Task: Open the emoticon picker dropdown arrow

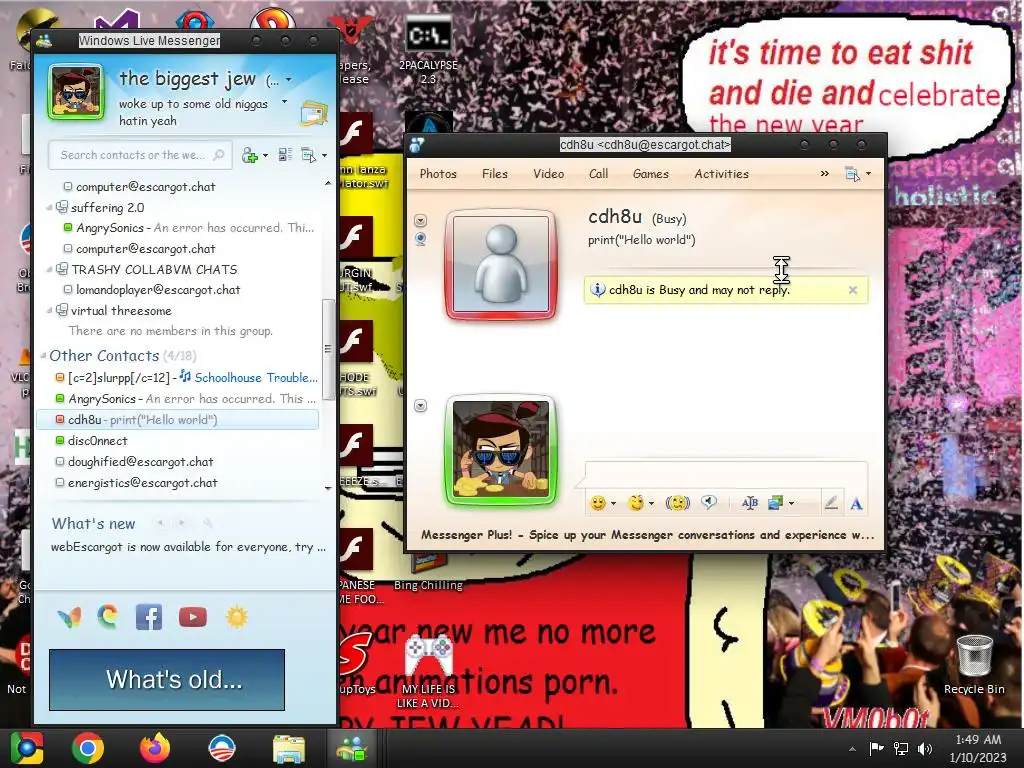Action: pyautogui.click(x=613, y=504)
